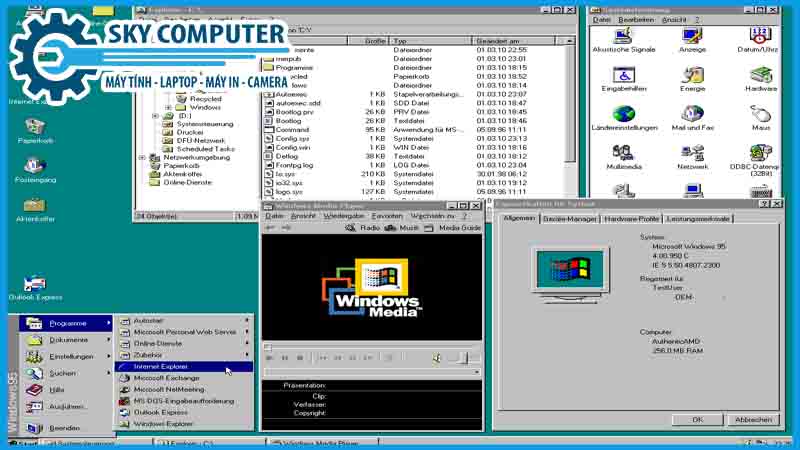Launch Outlook Express from the desktop

point(35,287)
